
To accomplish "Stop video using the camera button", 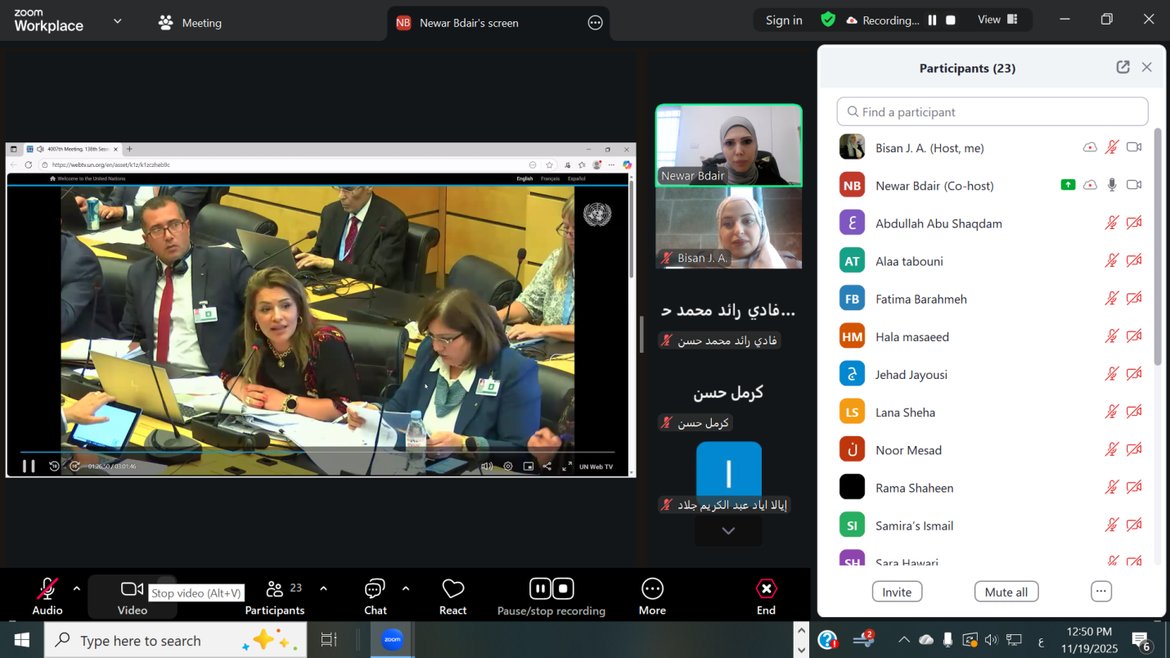I will pyautogui.click(x=132, y=589).
